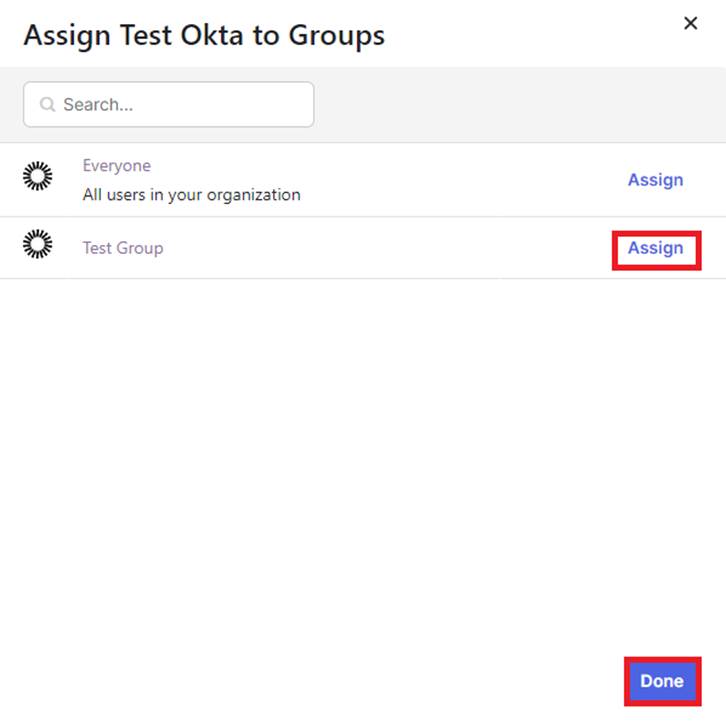Click the Everyone group sunburst icon
The width and height of the screenshot is (726, 721).
tap(37, 178)
